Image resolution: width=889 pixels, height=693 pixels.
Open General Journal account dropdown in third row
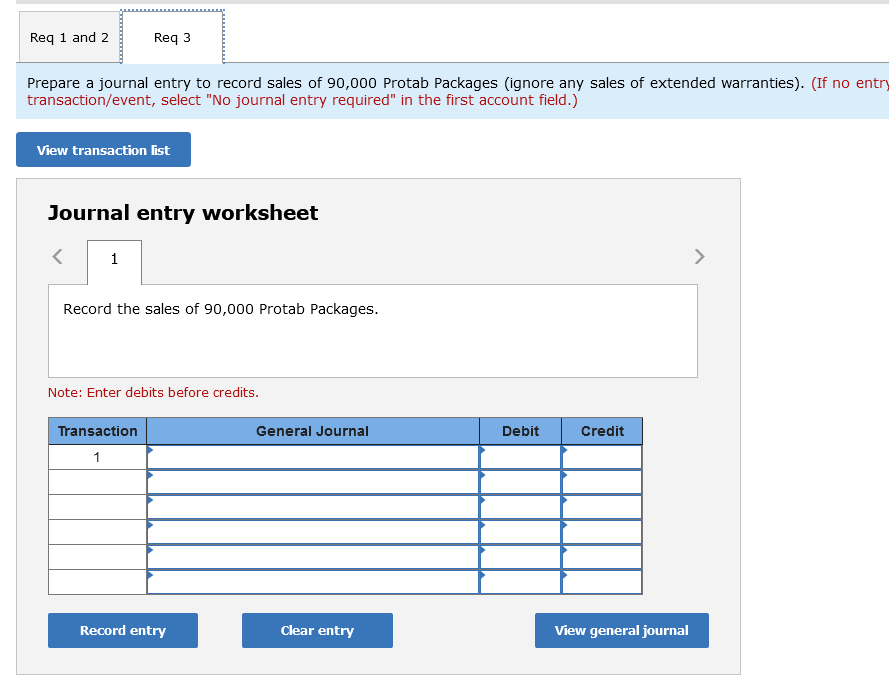(313, 507)
